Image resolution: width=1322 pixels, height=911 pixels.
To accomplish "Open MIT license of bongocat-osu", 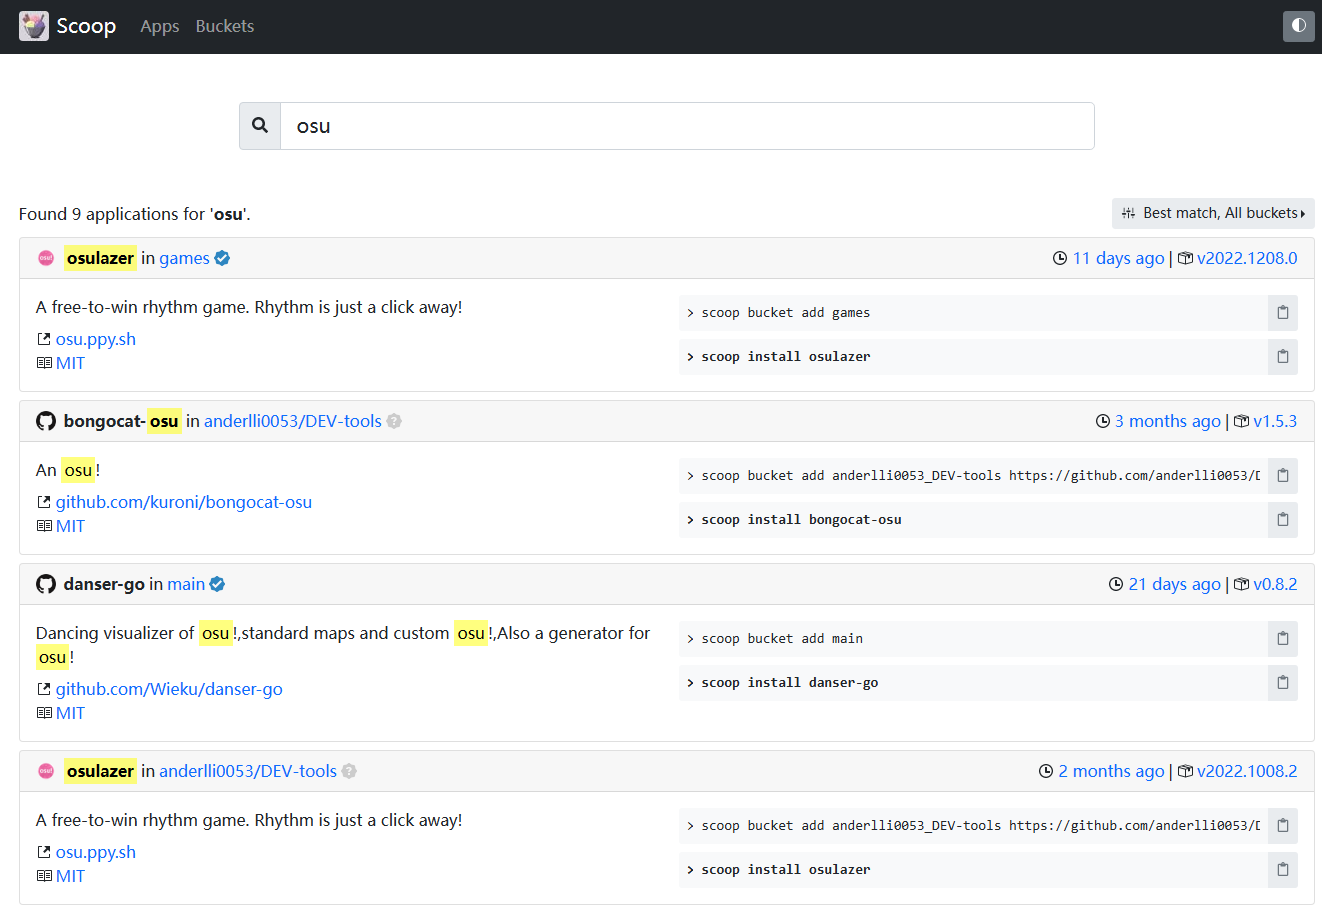I will tap(70, 526).
